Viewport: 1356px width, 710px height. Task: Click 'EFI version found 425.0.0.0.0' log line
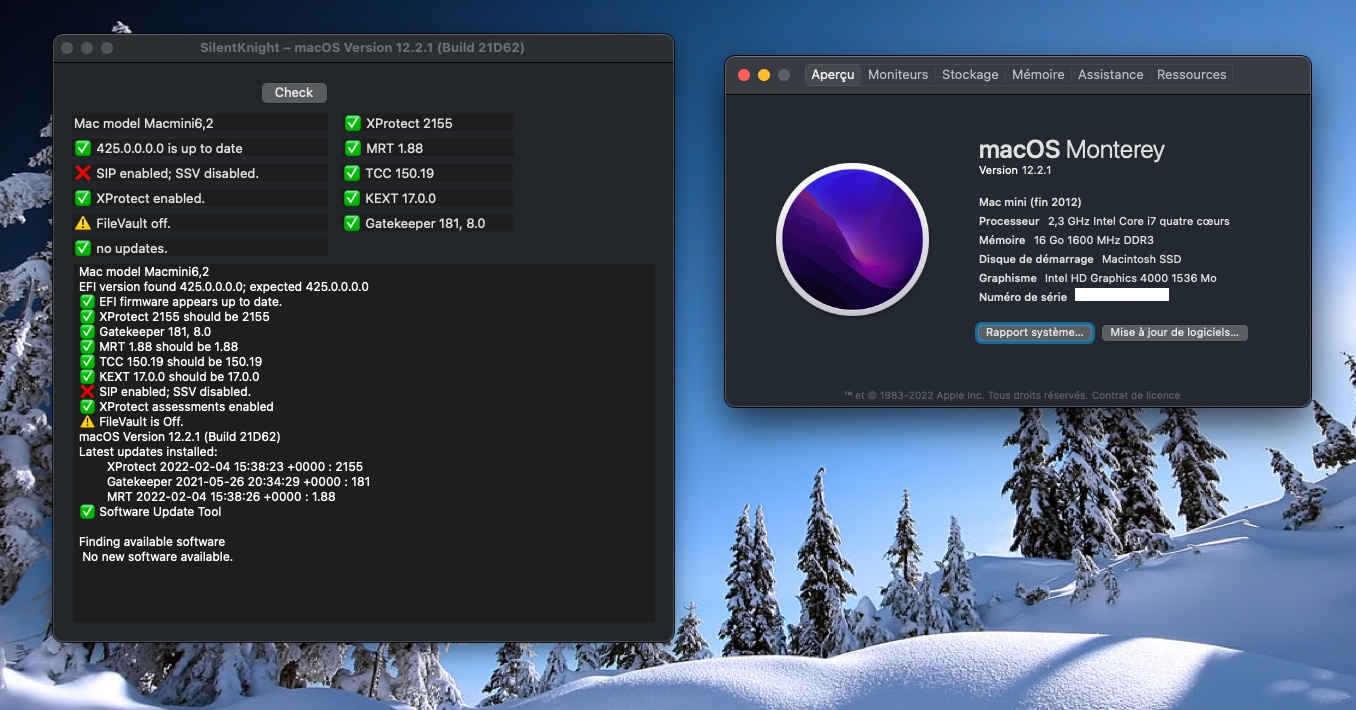(x=224, y=286)
